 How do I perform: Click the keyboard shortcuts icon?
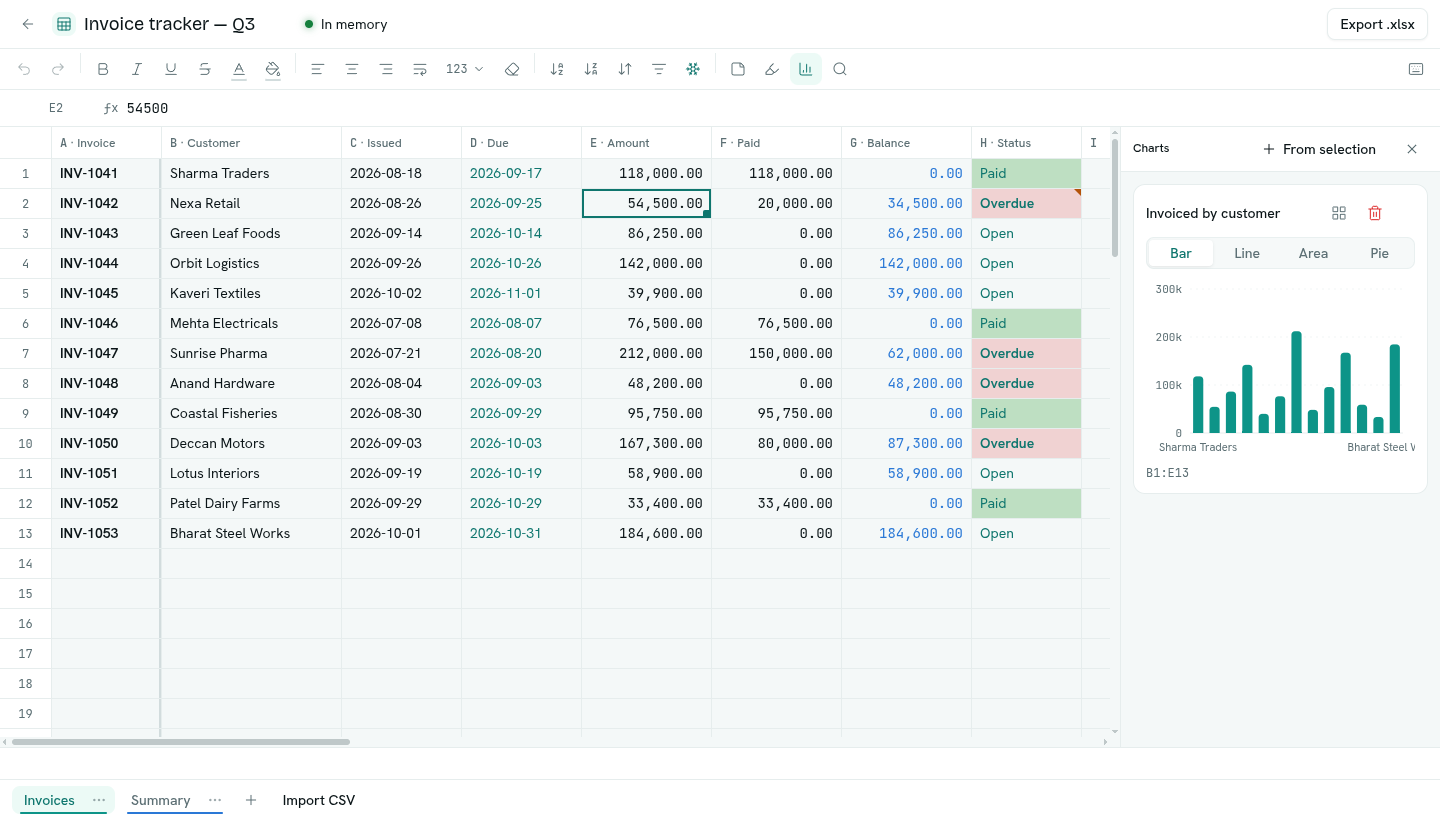[x=1416, y=69]
